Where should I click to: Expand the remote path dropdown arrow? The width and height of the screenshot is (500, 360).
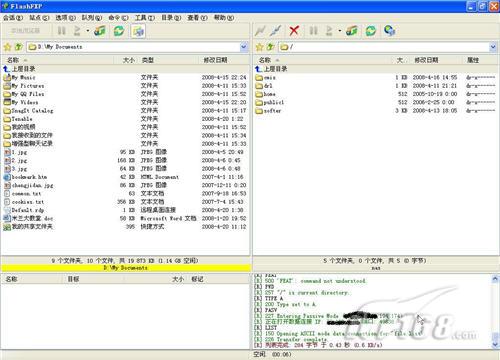click(493, 47)
